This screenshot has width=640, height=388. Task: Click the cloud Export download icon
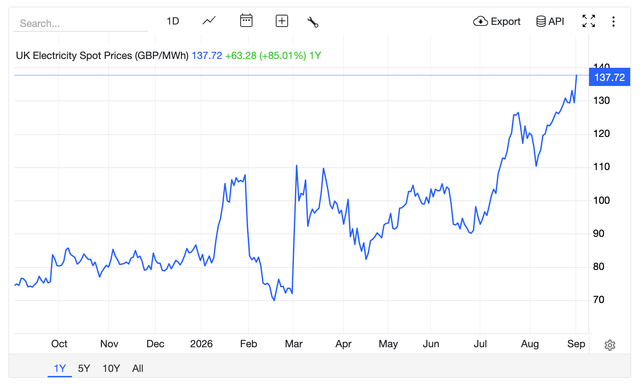click(480, 21)
